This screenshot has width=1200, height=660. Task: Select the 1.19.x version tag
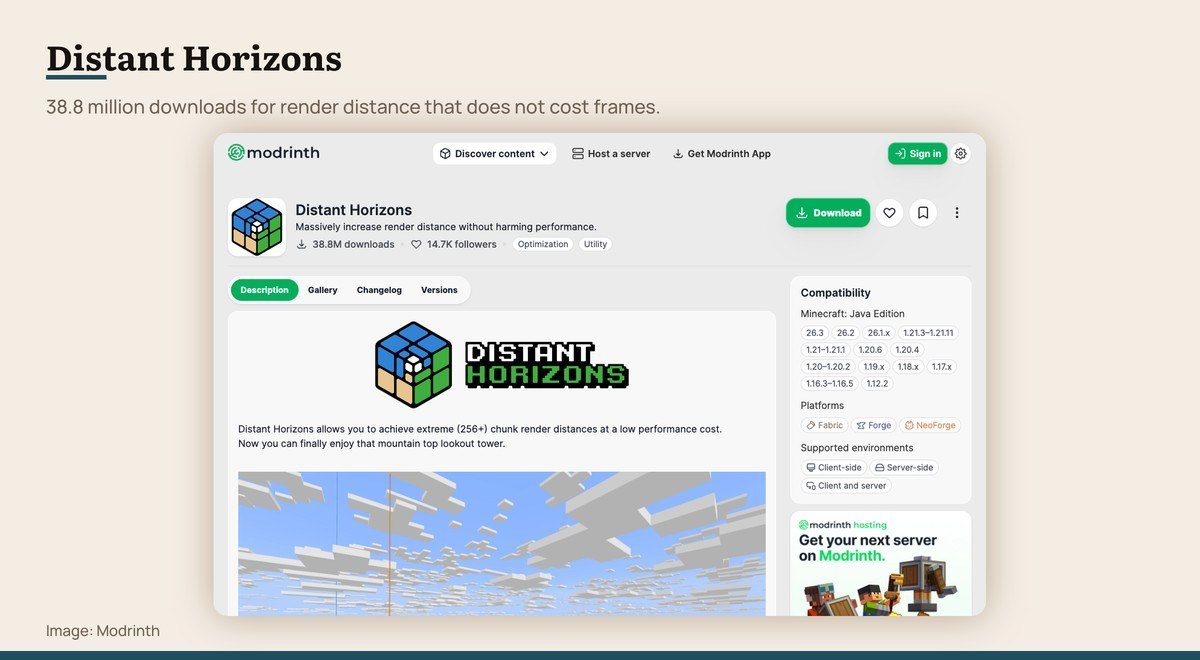coord(874,367)
